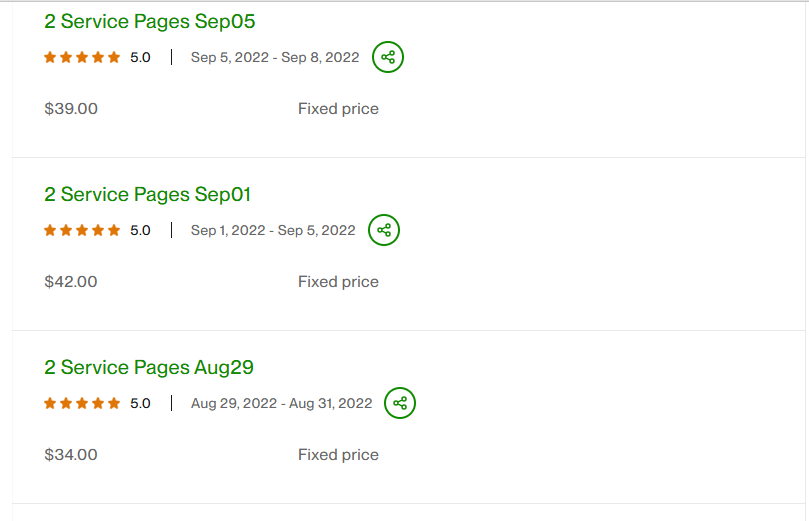Click the date range Sep 5 - Sep 8, 2022

tap(275, 57)
